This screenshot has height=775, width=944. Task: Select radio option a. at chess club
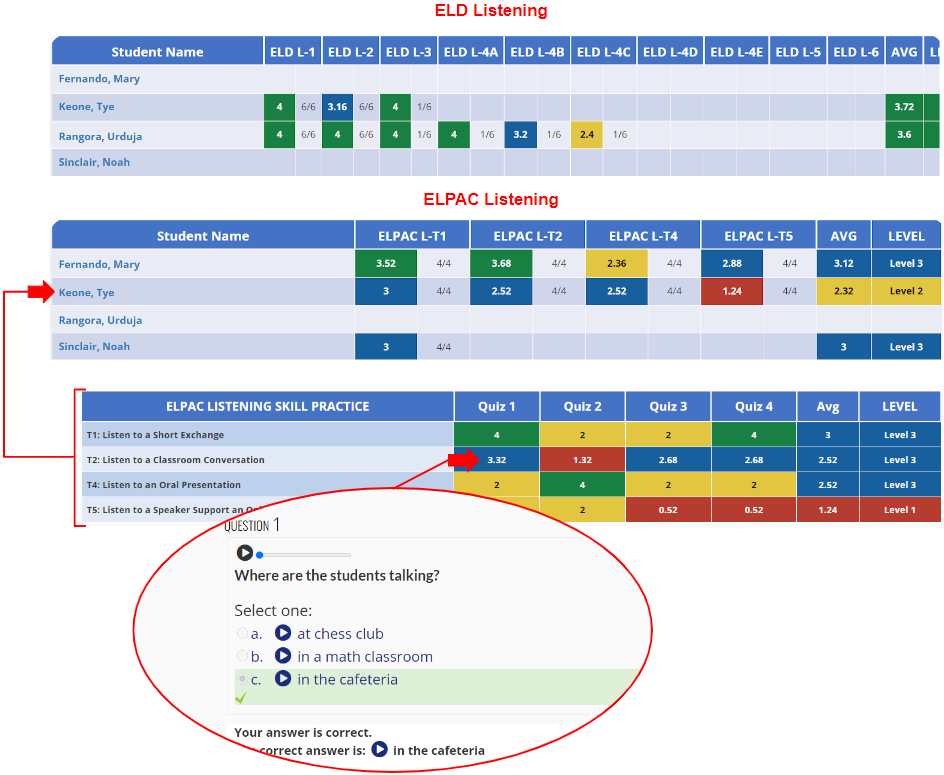click(x=242, y=633)
